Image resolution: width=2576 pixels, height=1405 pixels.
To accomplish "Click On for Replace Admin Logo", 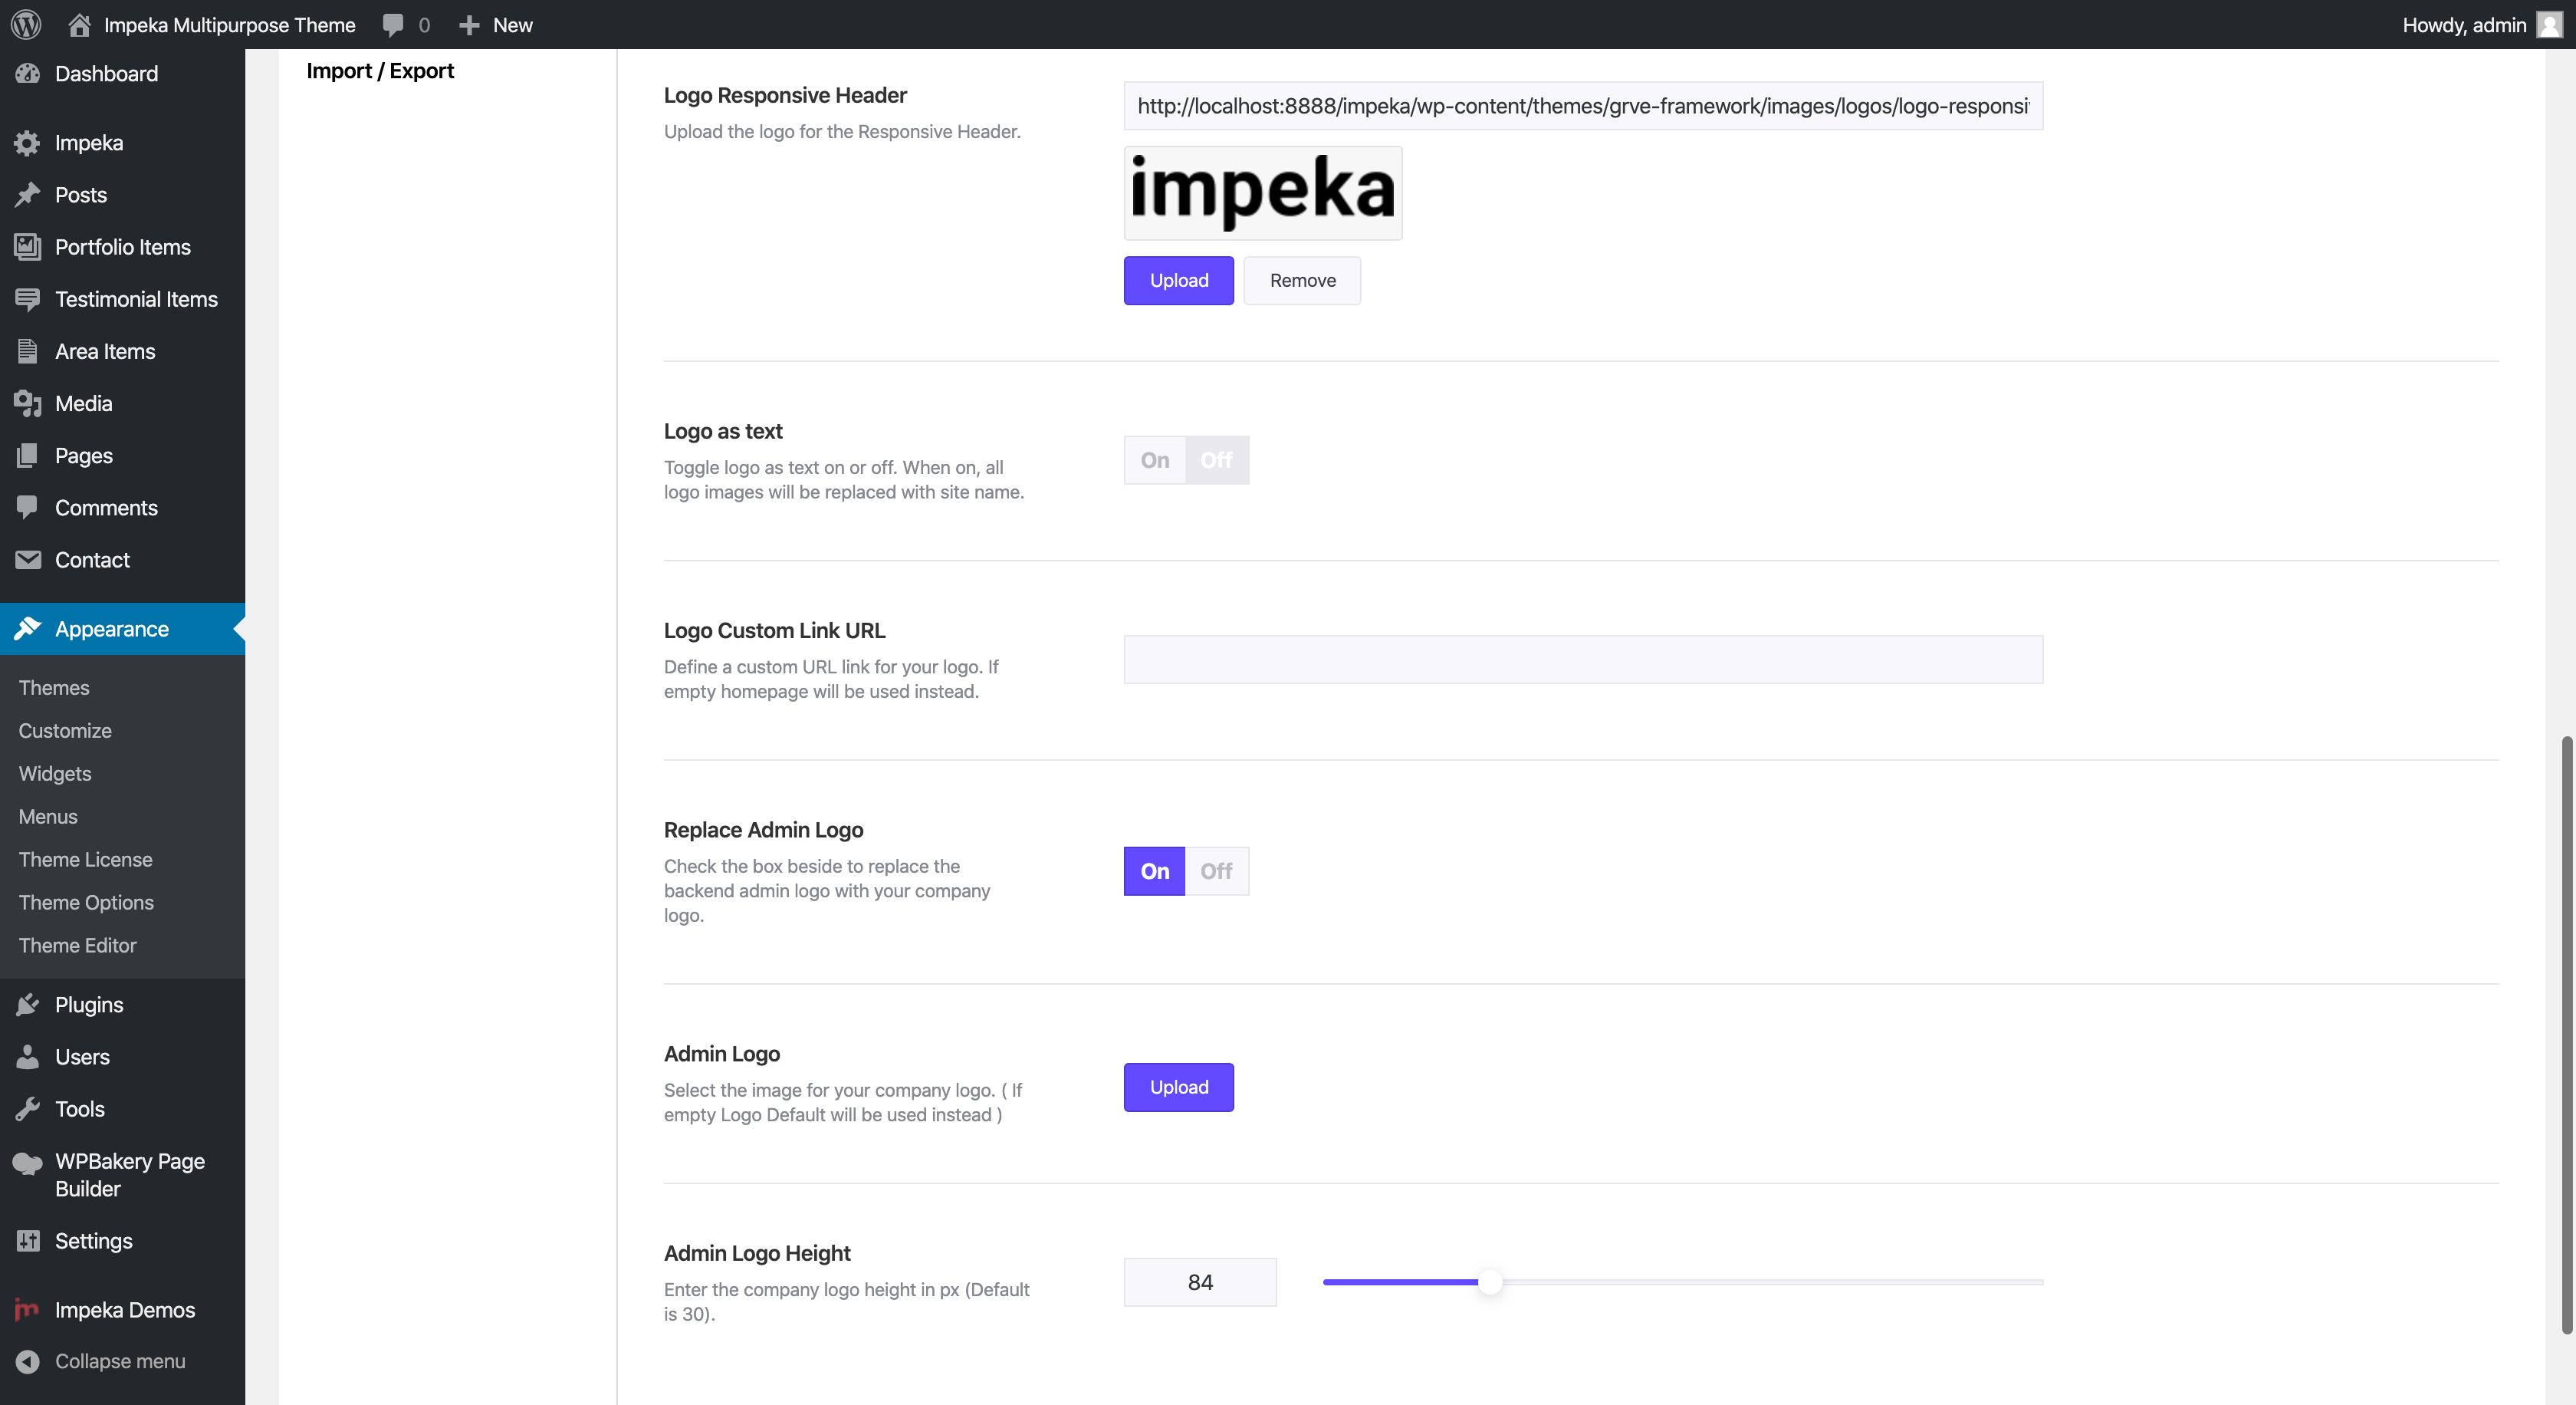I will click(x=1154, y=871).
